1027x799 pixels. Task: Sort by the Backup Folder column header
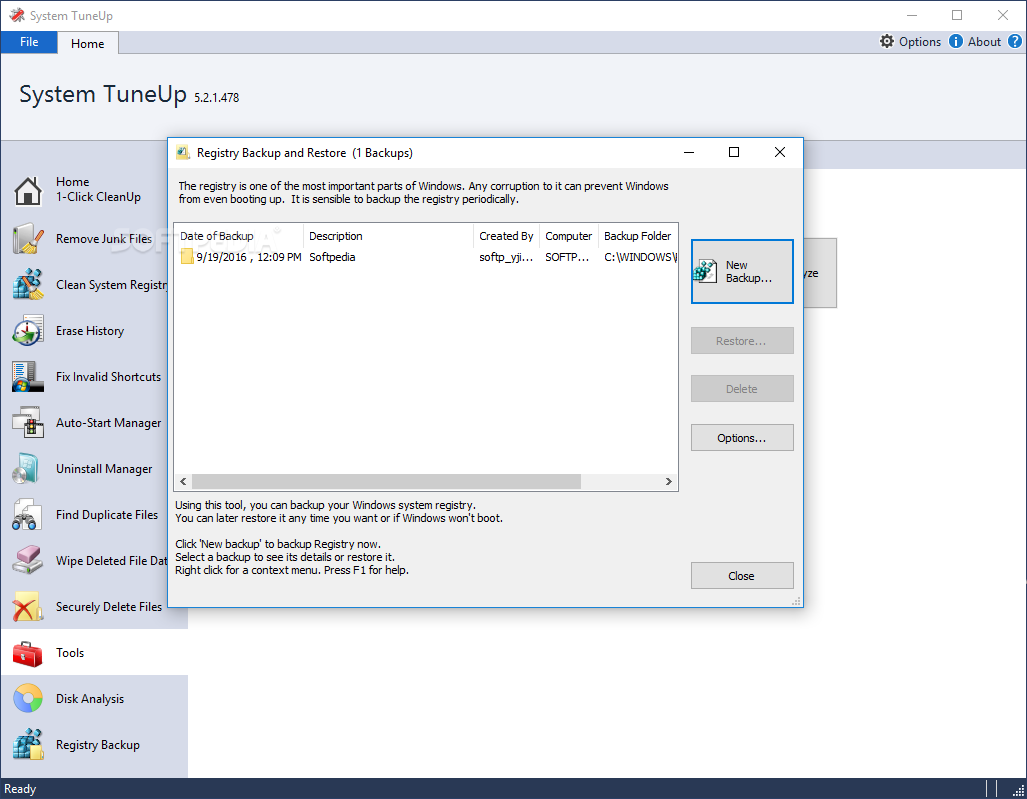(638, 236)
